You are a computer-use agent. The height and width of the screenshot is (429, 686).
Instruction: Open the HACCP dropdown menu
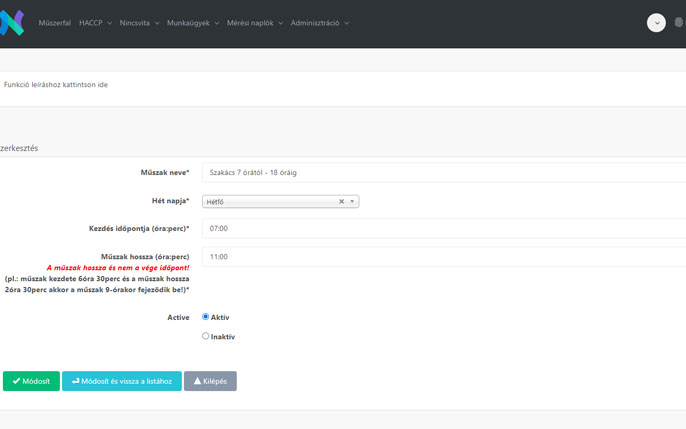95,23
